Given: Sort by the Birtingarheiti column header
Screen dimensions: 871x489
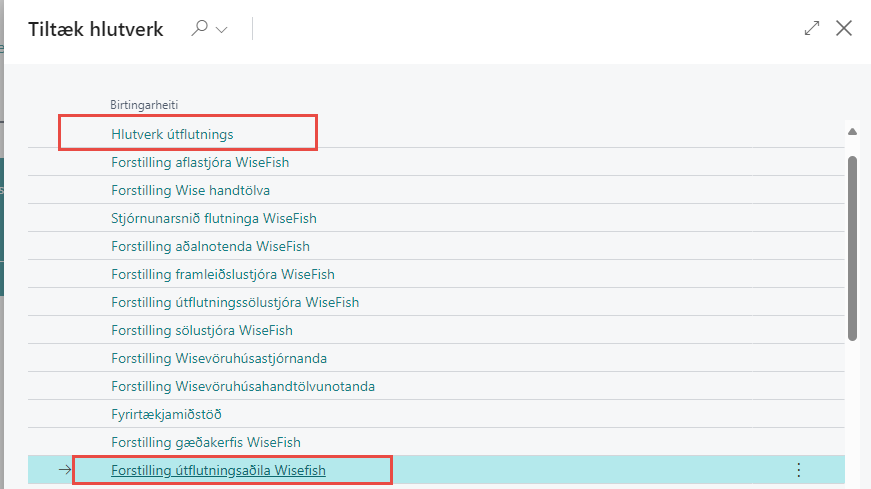Looking at the screenshot, I should 144,104.
